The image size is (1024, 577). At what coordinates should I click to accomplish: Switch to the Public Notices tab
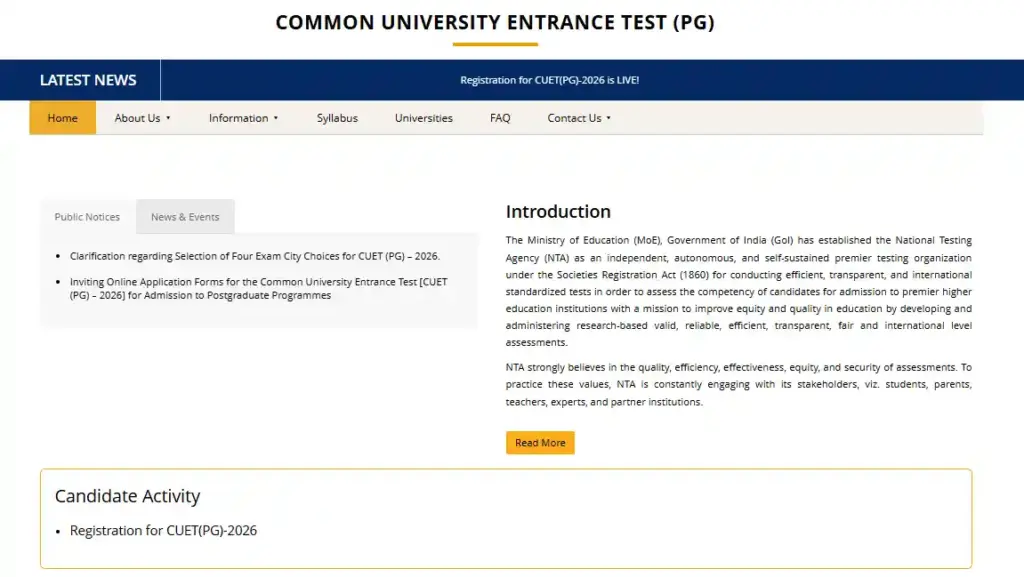(x=86, y=216)
